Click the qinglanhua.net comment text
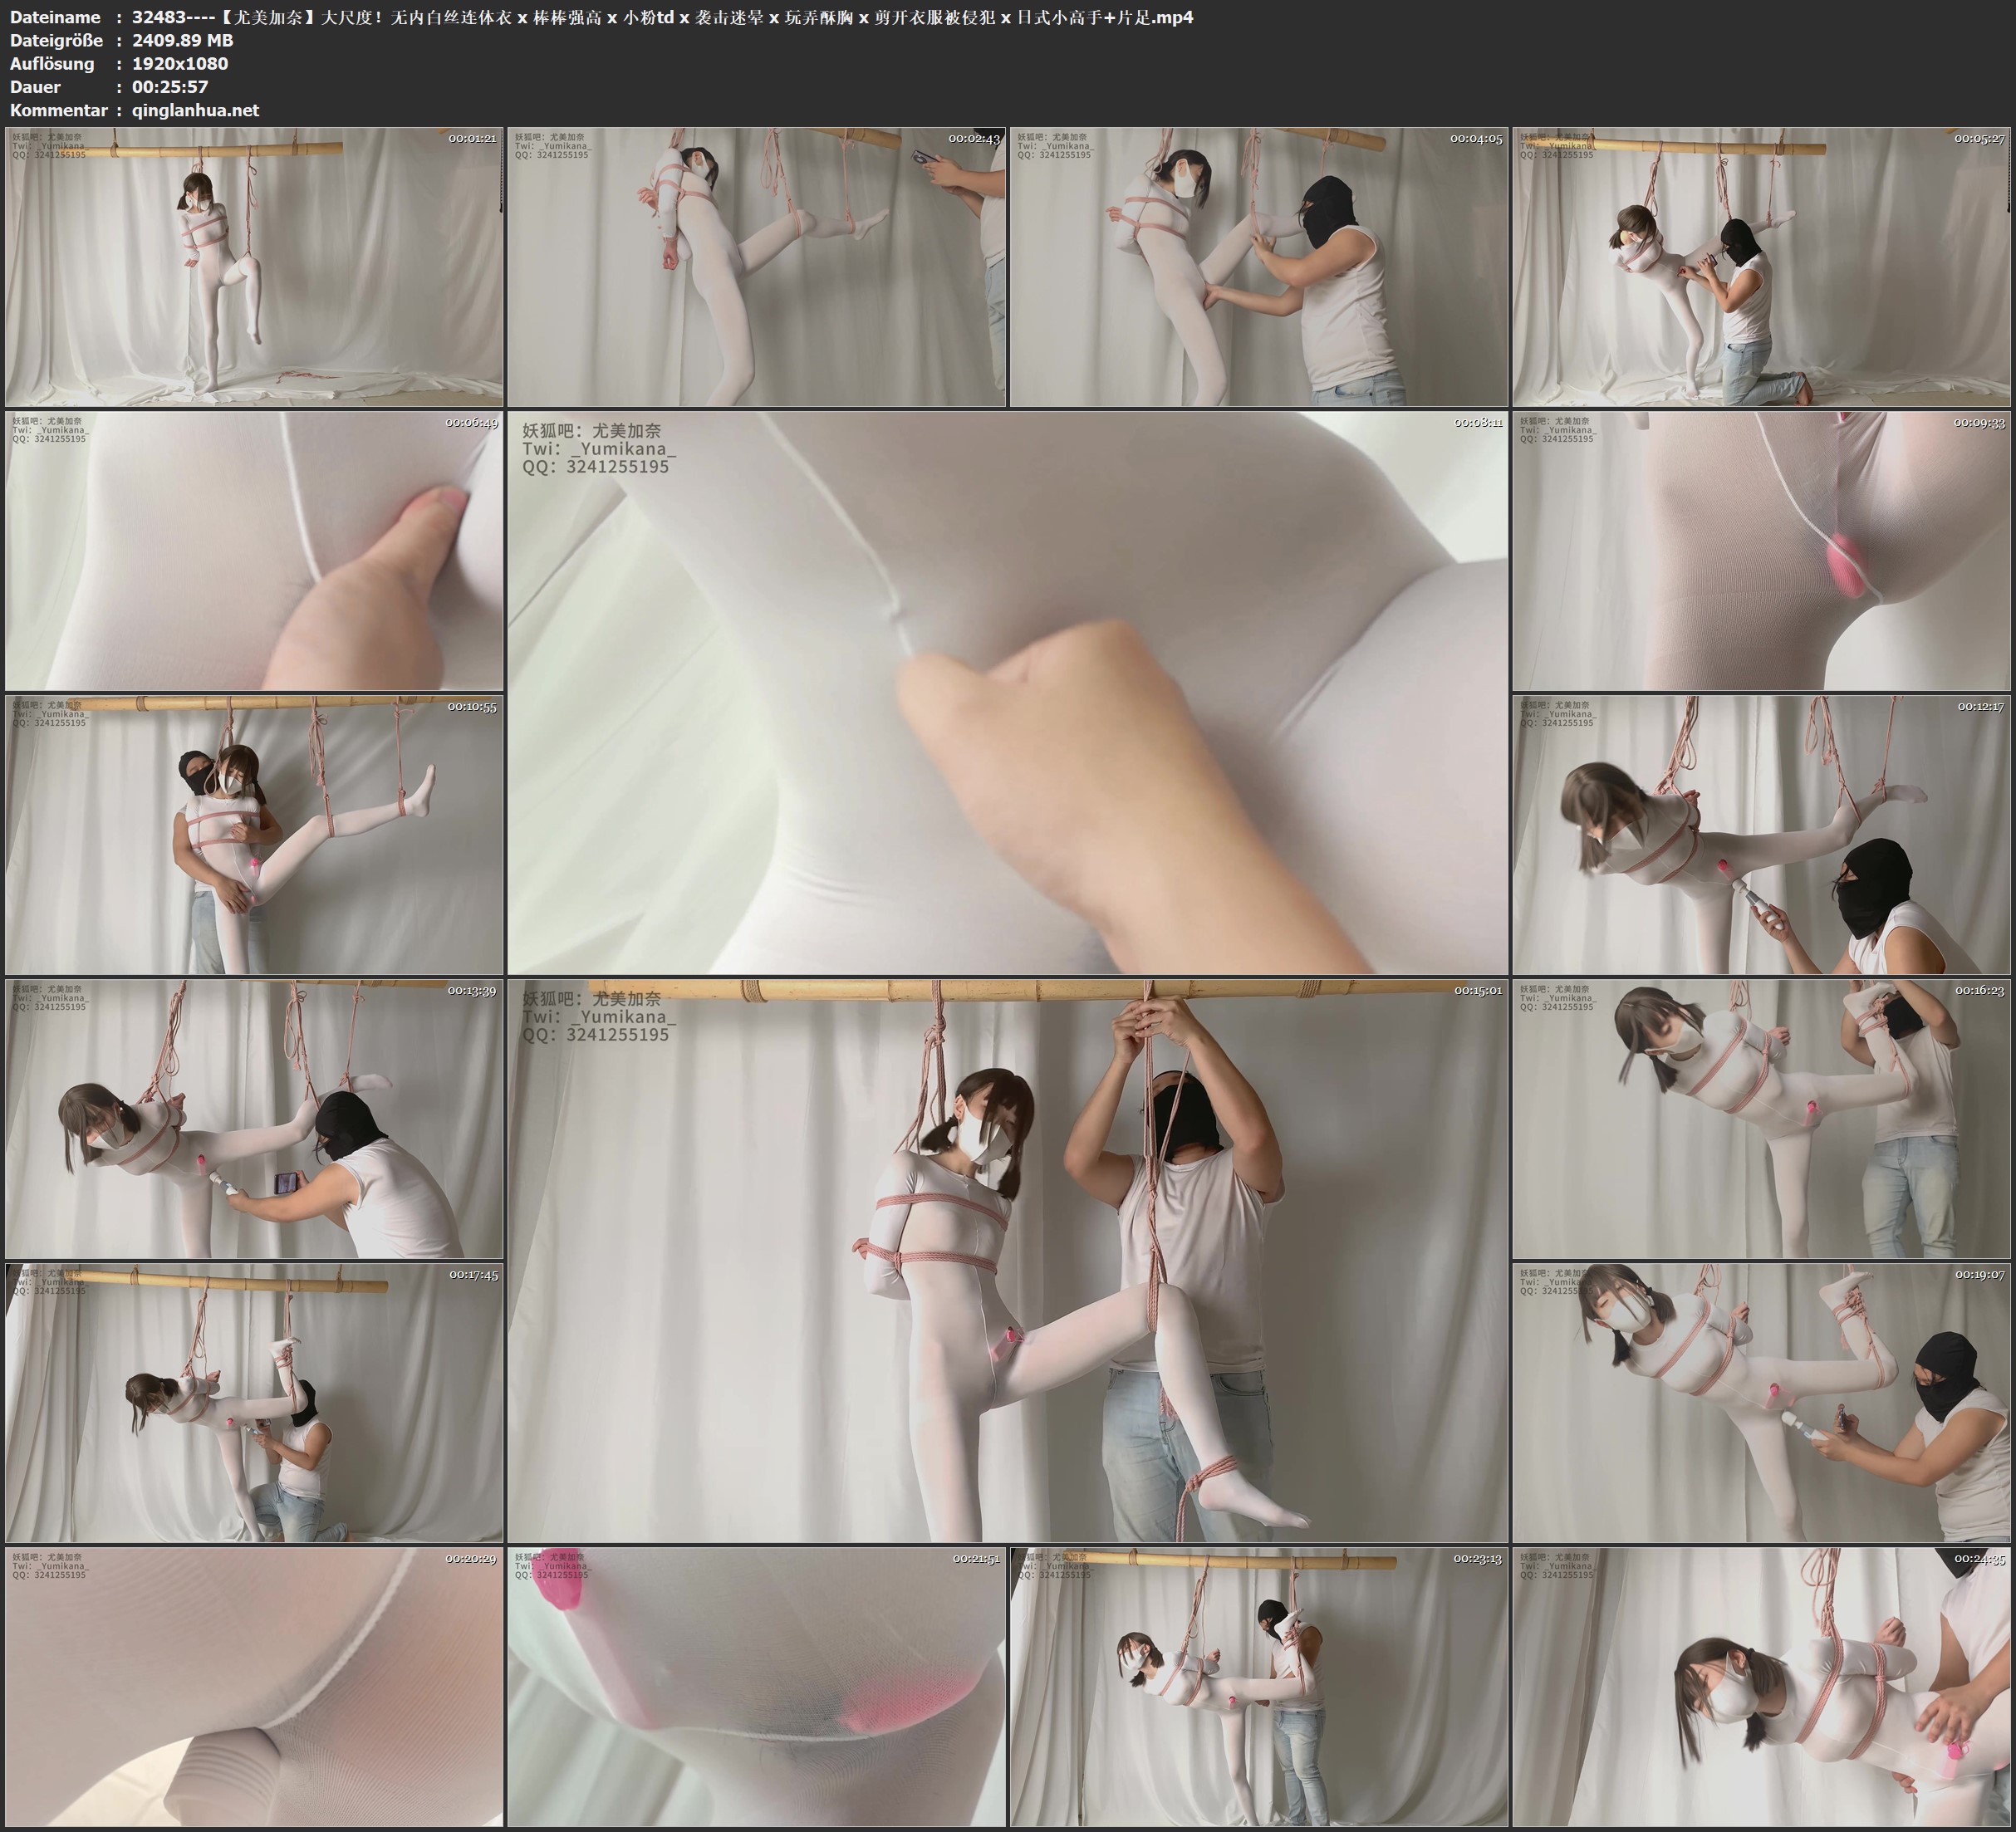 click(195, 110)
